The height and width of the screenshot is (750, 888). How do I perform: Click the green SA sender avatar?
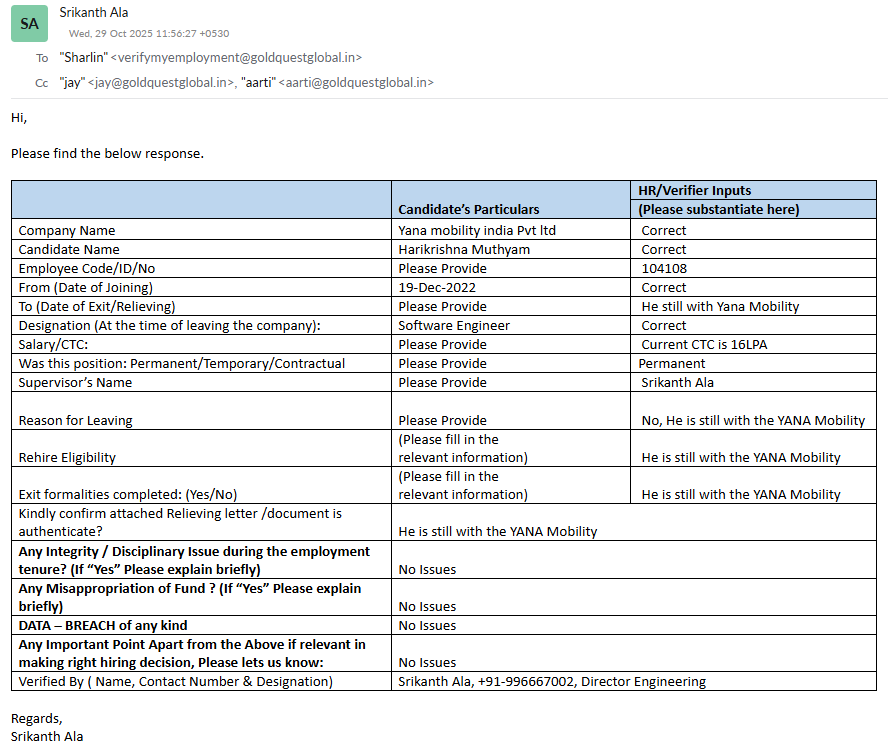[x=29, y=23]
